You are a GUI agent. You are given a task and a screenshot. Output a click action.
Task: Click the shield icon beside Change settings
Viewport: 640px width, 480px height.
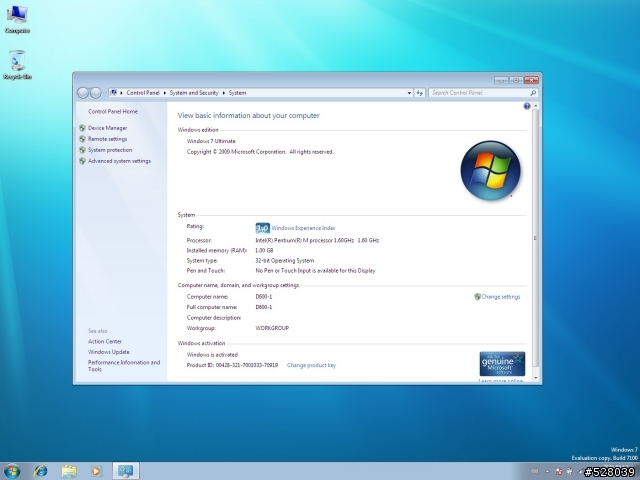(477, 297)
